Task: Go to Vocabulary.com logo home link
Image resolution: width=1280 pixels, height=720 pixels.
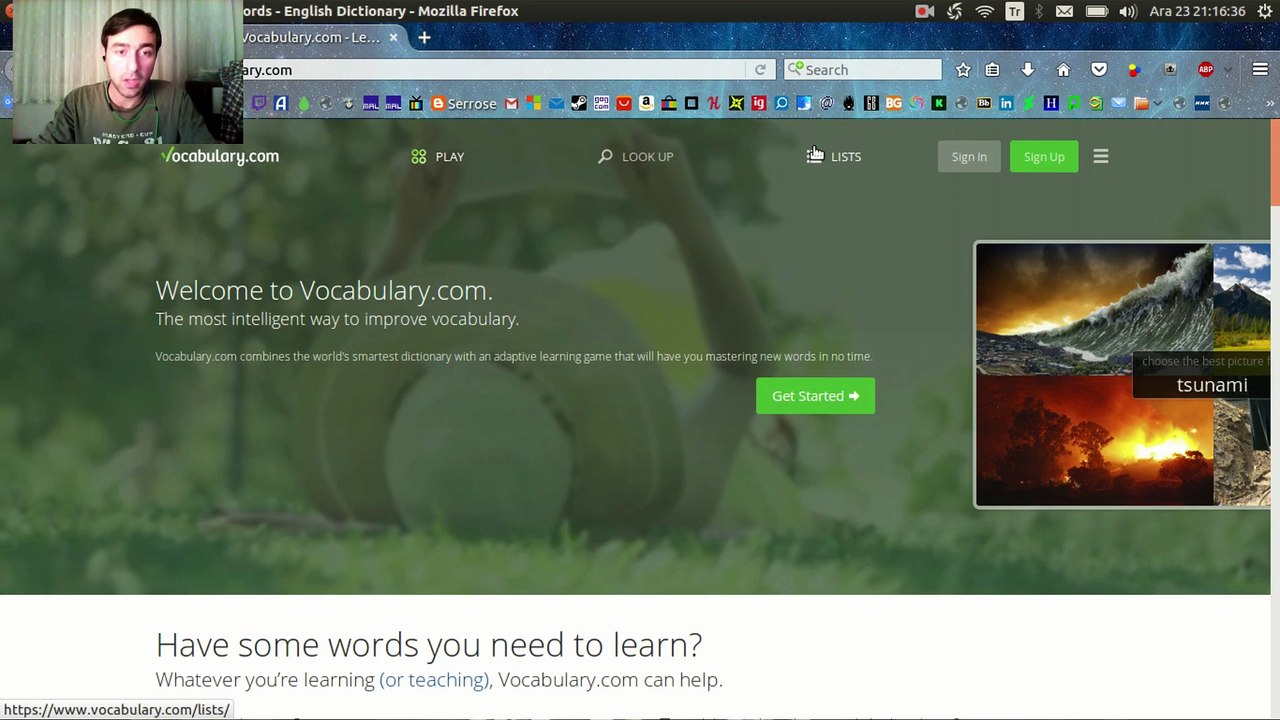Action: coord(220,156)
